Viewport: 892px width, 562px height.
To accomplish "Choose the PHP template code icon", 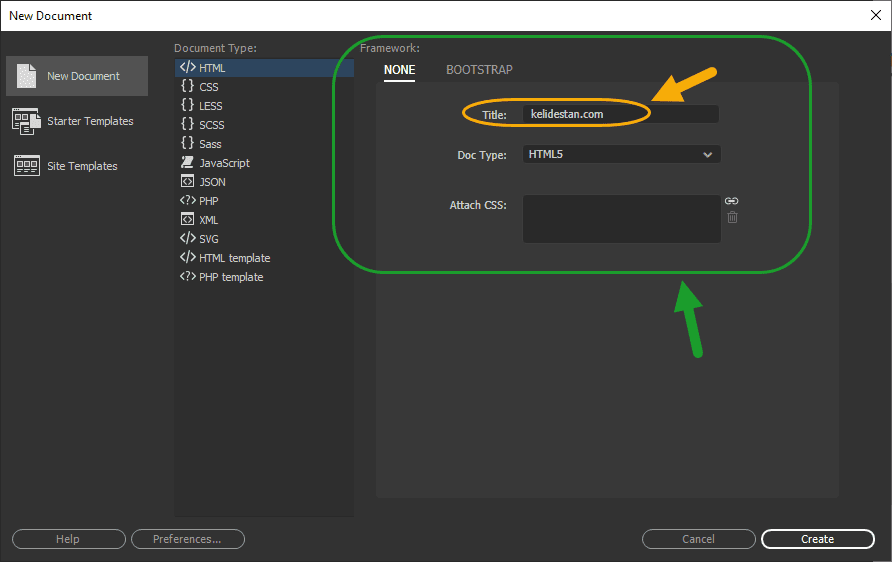I will pyautogui.click(x=187, y=276).
